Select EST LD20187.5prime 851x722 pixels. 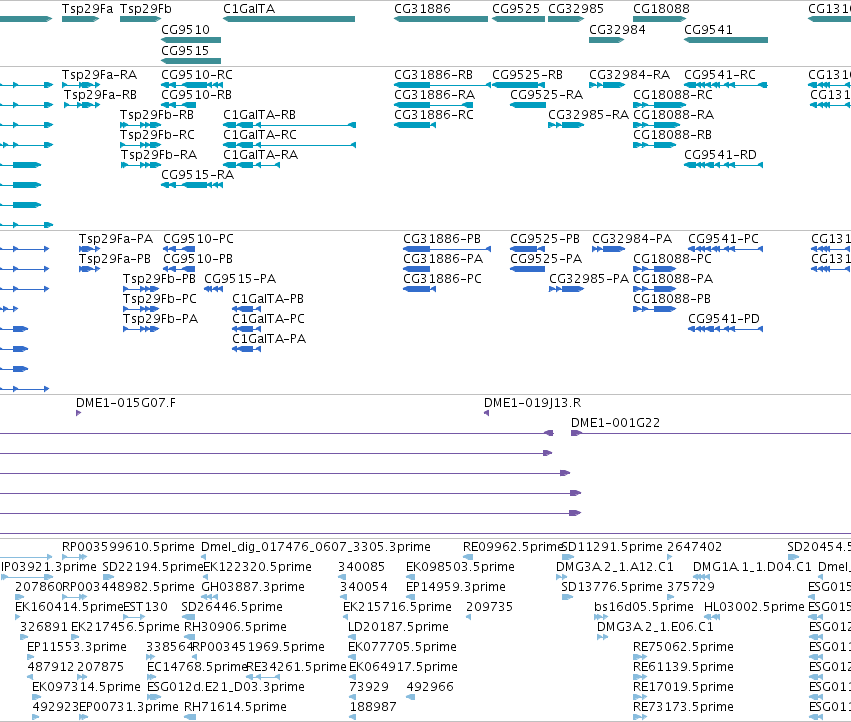pyautogui.click(x=353, y=637)
